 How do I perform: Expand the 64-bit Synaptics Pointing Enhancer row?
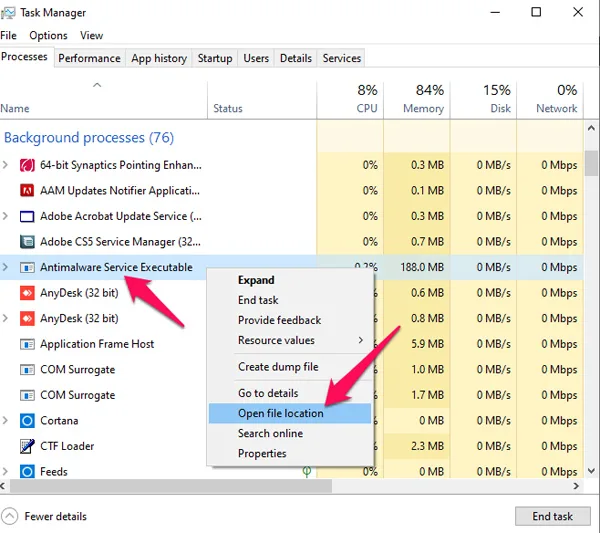coord(5,165)
